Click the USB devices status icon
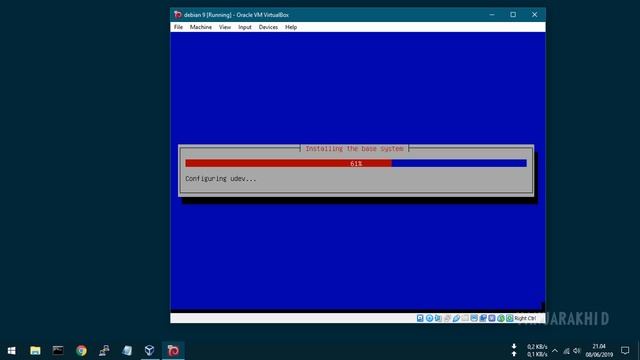 click(456, 318)
